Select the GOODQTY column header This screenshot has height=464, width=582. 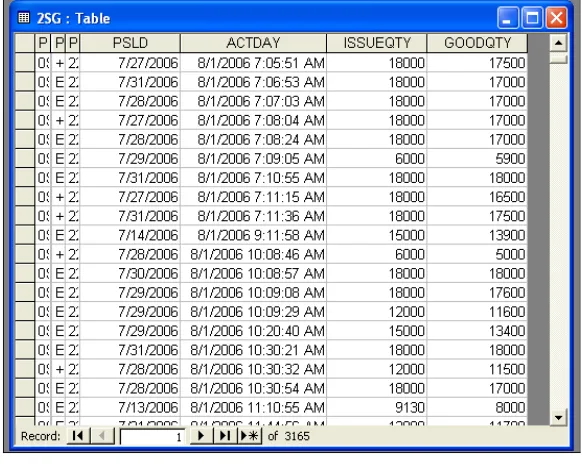pyautogui.click(x=477, y=43)
